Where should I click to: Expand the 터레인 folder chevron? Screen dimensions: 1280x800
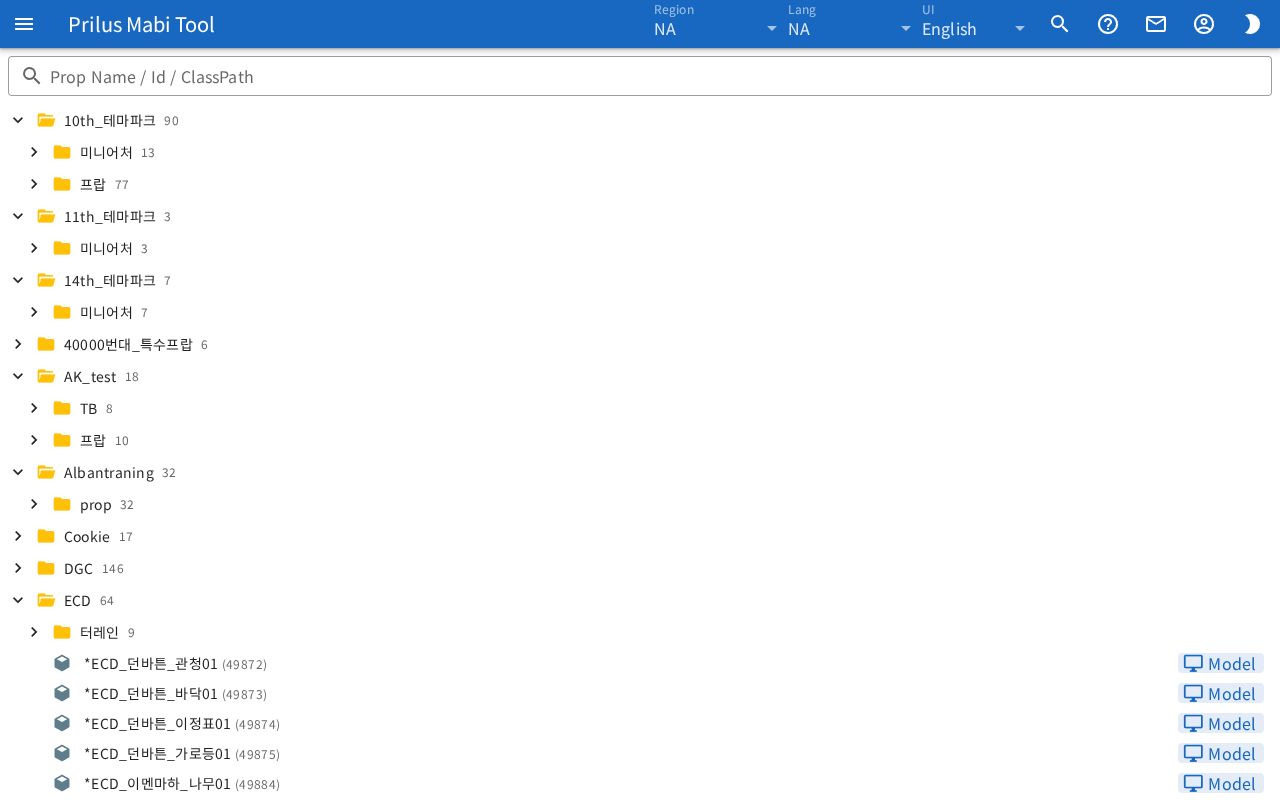pyautogui.click(x=34, y=632)
